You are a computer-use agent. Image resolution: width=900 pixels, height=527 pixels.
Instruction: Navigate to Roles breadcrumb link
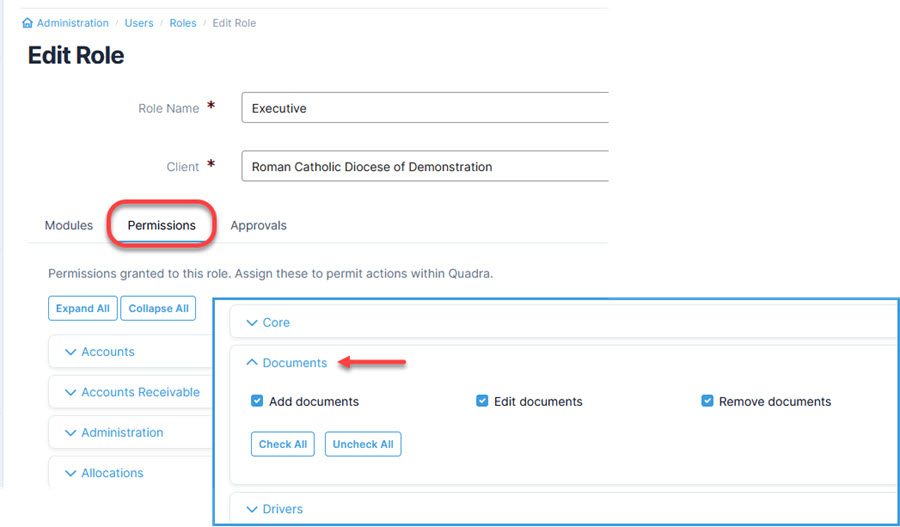pyautogui.click(x=183, y=23)
